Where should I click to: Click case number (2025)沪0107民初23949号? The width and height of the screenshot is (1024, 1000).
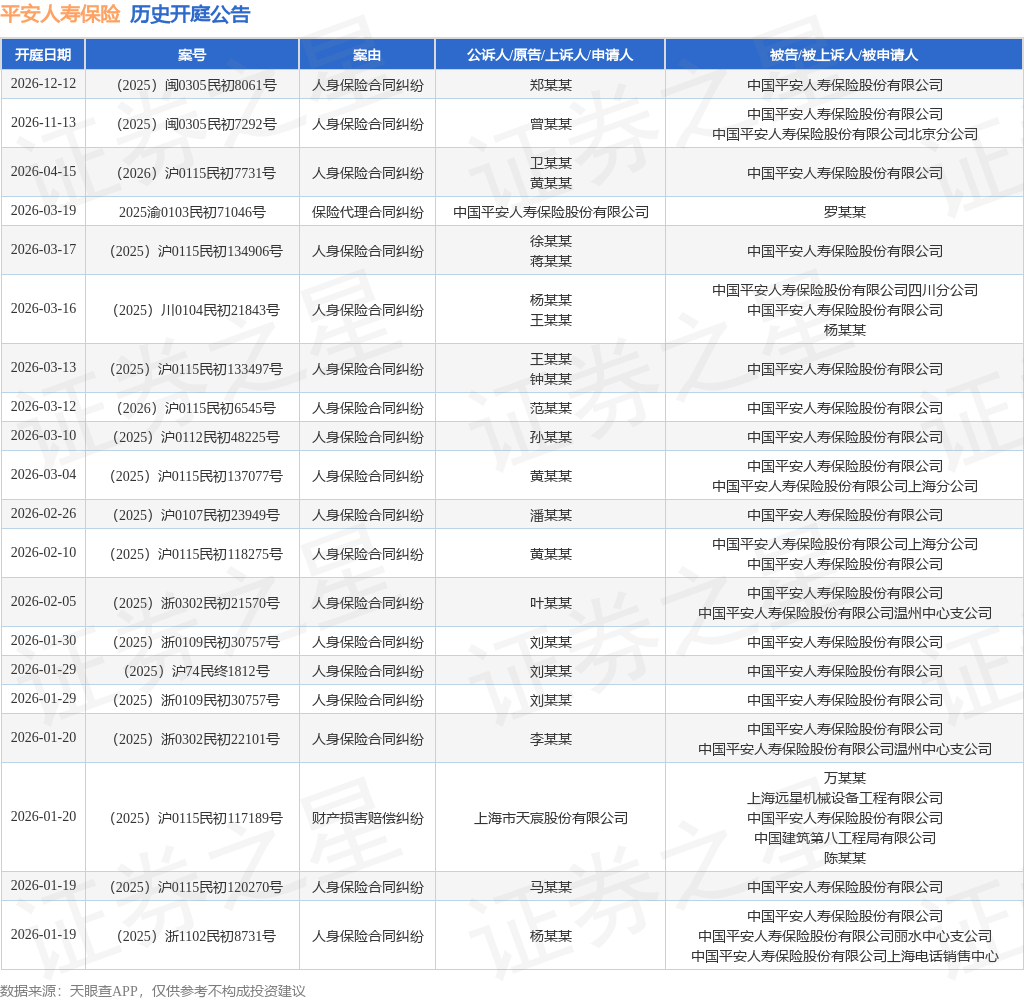point(197,515)
